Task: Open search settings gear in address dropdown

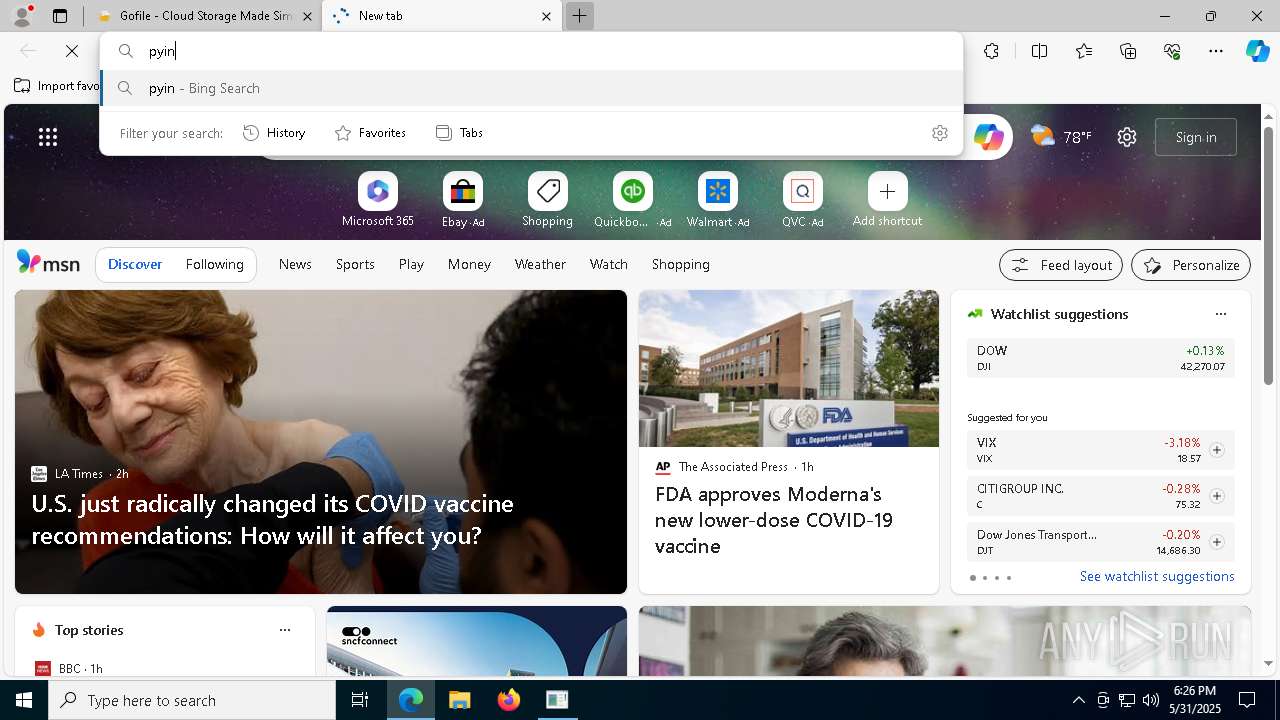Action: (939, 133)
